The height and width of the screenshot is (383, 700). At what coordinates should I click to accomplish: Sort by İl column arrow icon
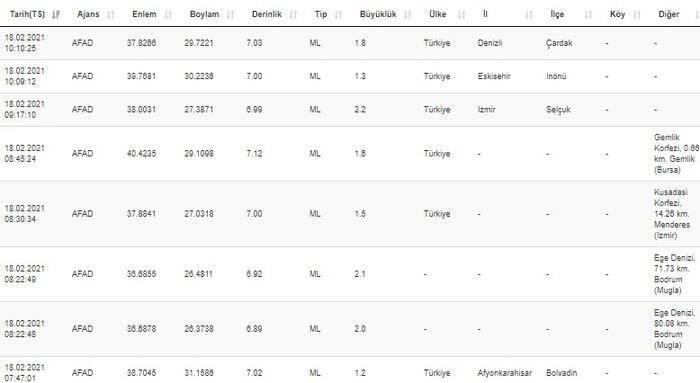pos(529,15)
